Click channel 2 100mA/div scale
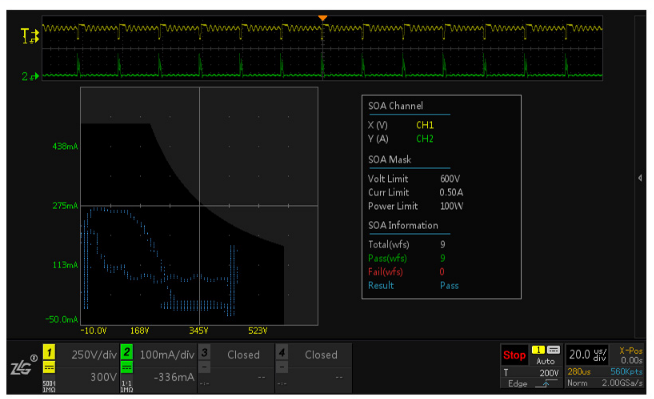This screenshot has height=399, width=654. (x=167, y=355)
